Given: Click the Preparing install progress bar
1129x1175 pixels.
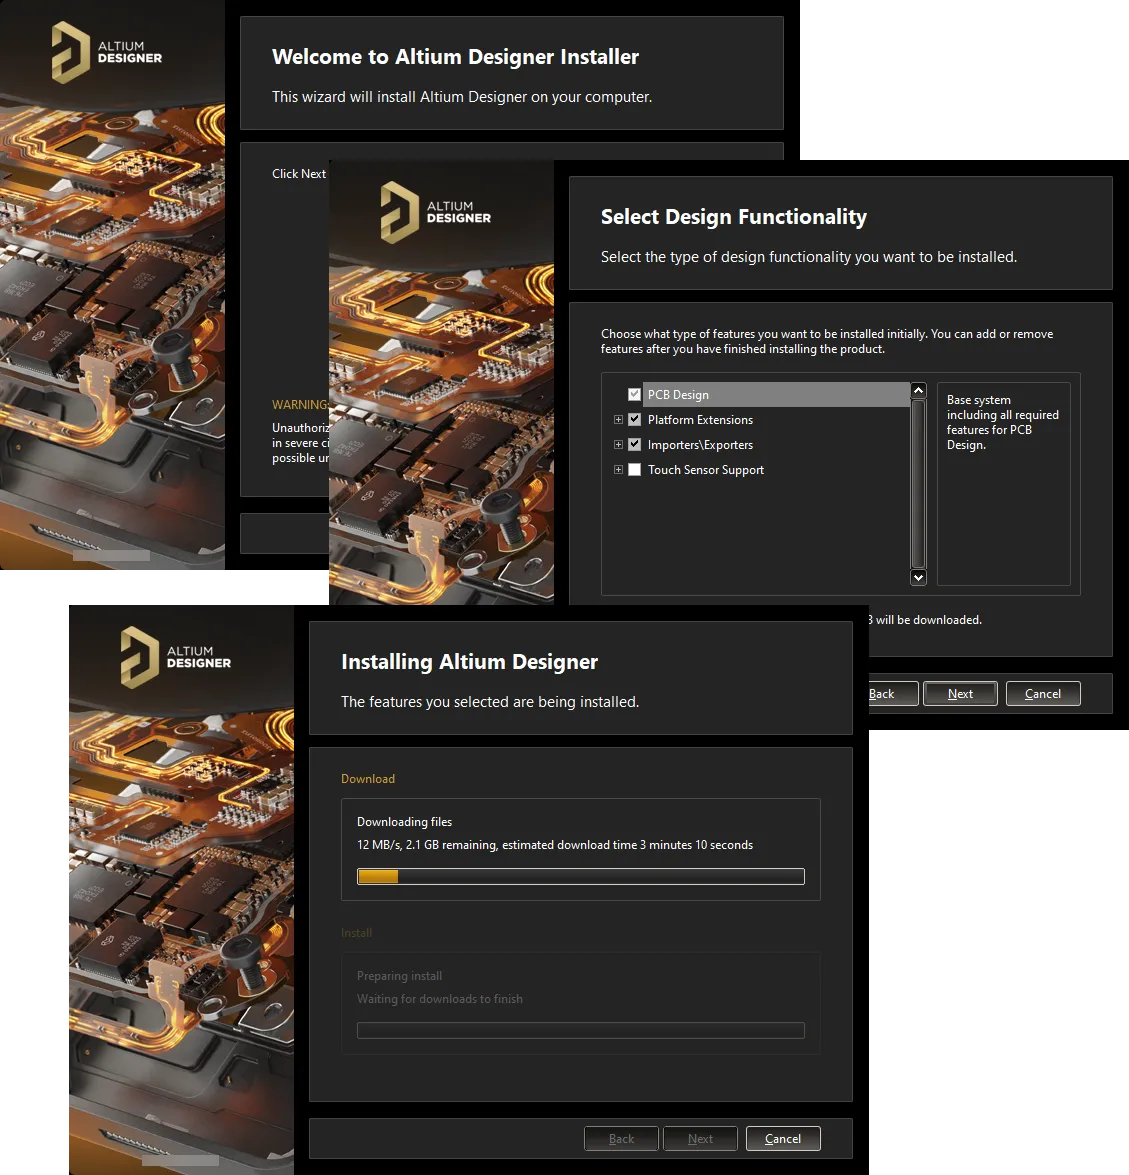Looking at the screenshot, I should click(x=581, y=1030).
